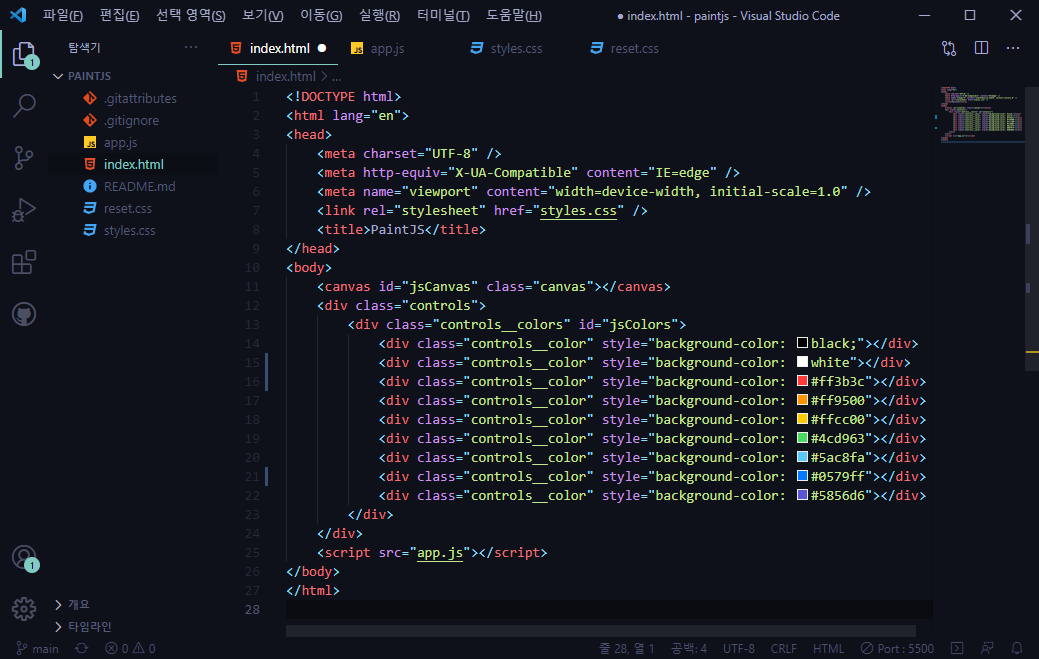Switch to the reset.css tab
This screenshot has height=659, width=1039.
tap(634, 48)
